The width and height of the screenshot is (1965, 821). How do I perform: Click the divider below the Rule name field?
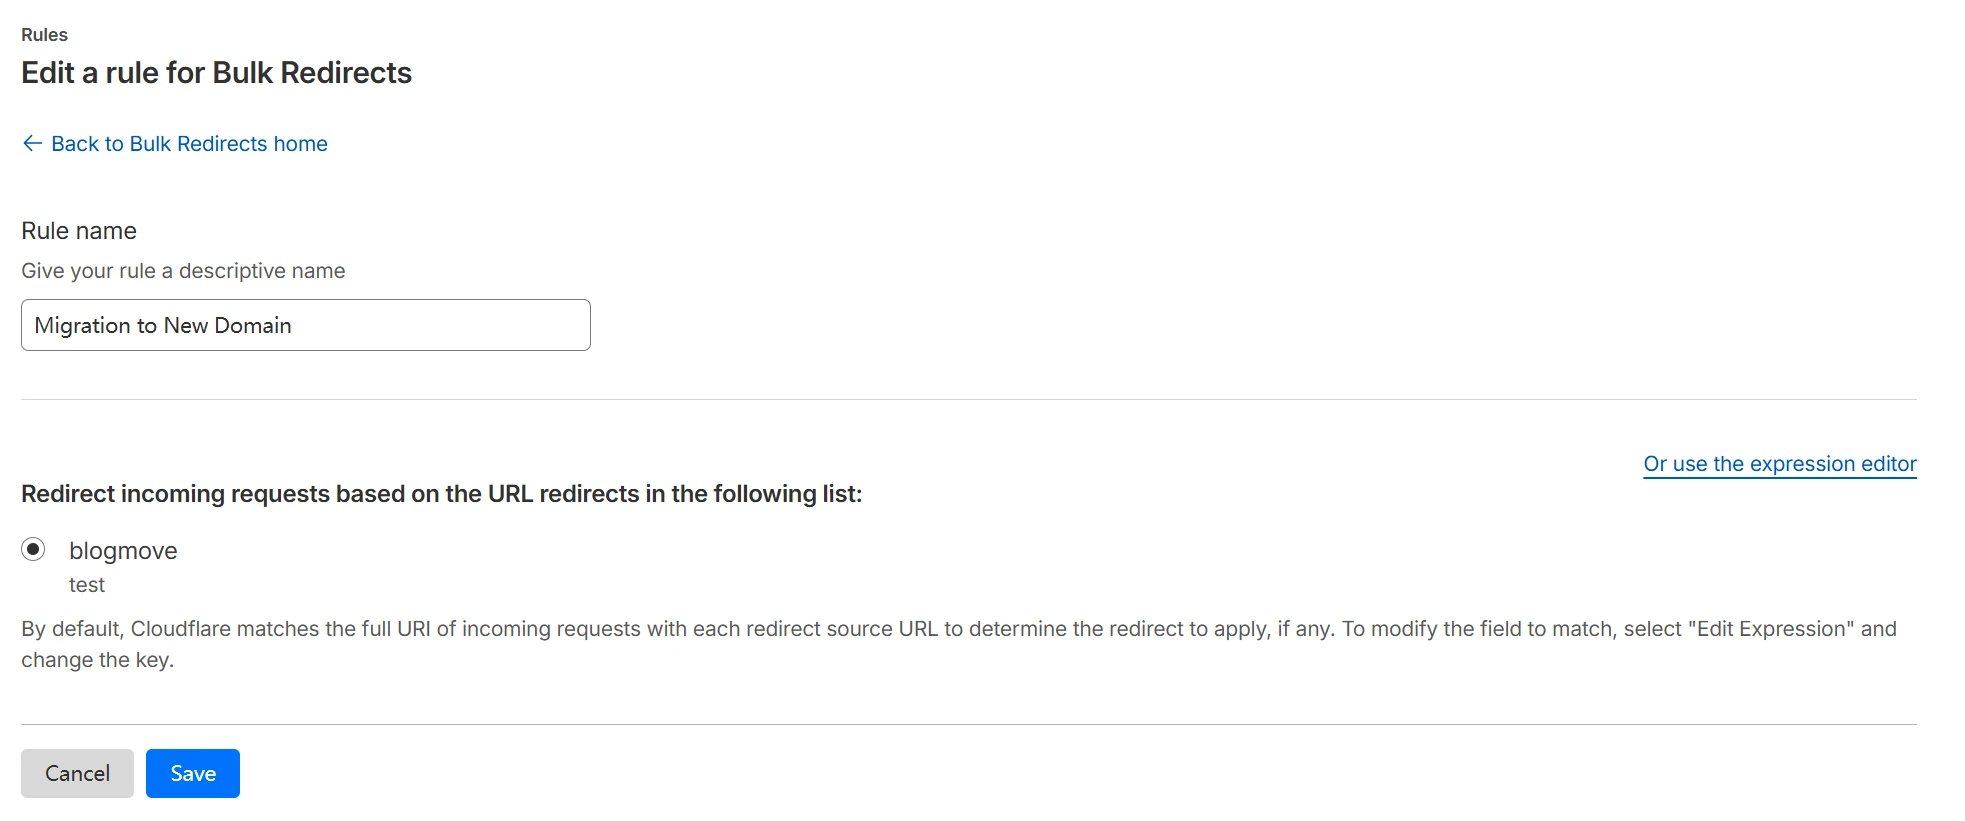(968, 399)
